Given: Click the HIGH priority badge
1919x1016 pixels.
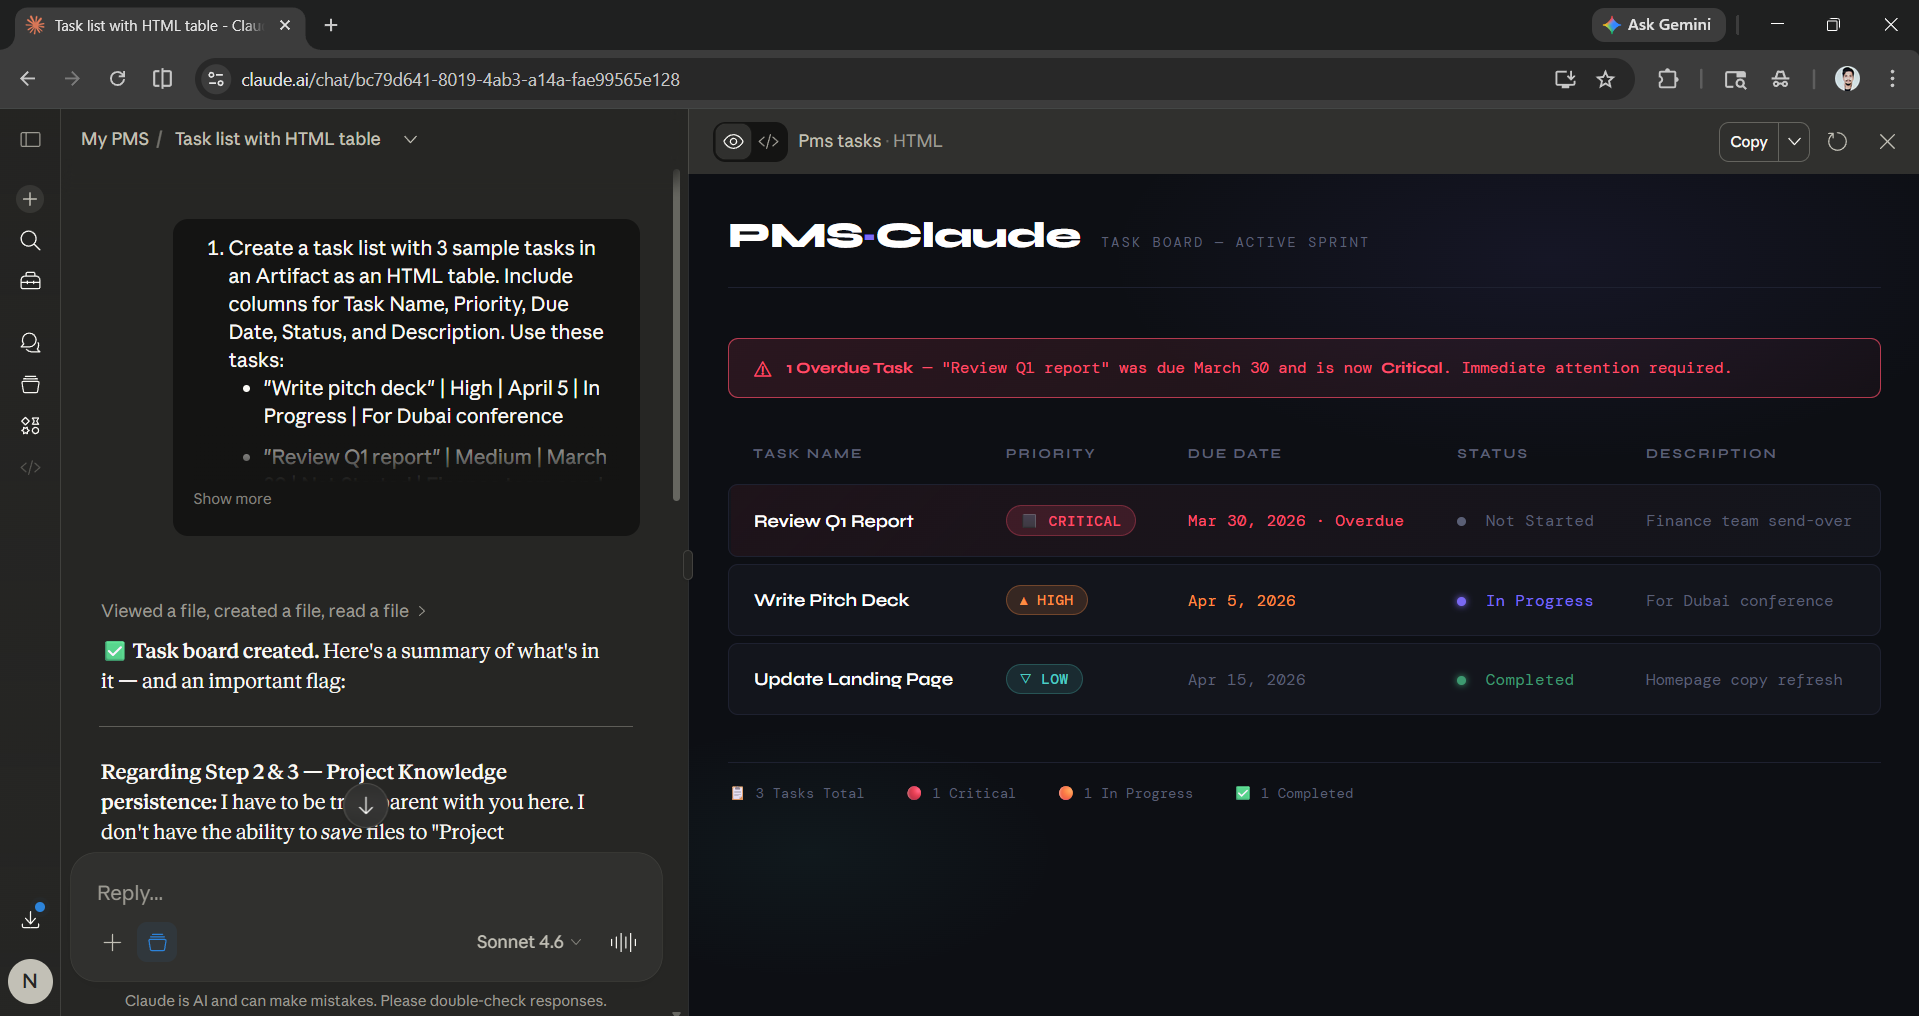Looking at the screenshot, I should click(x=1046, y=600).
